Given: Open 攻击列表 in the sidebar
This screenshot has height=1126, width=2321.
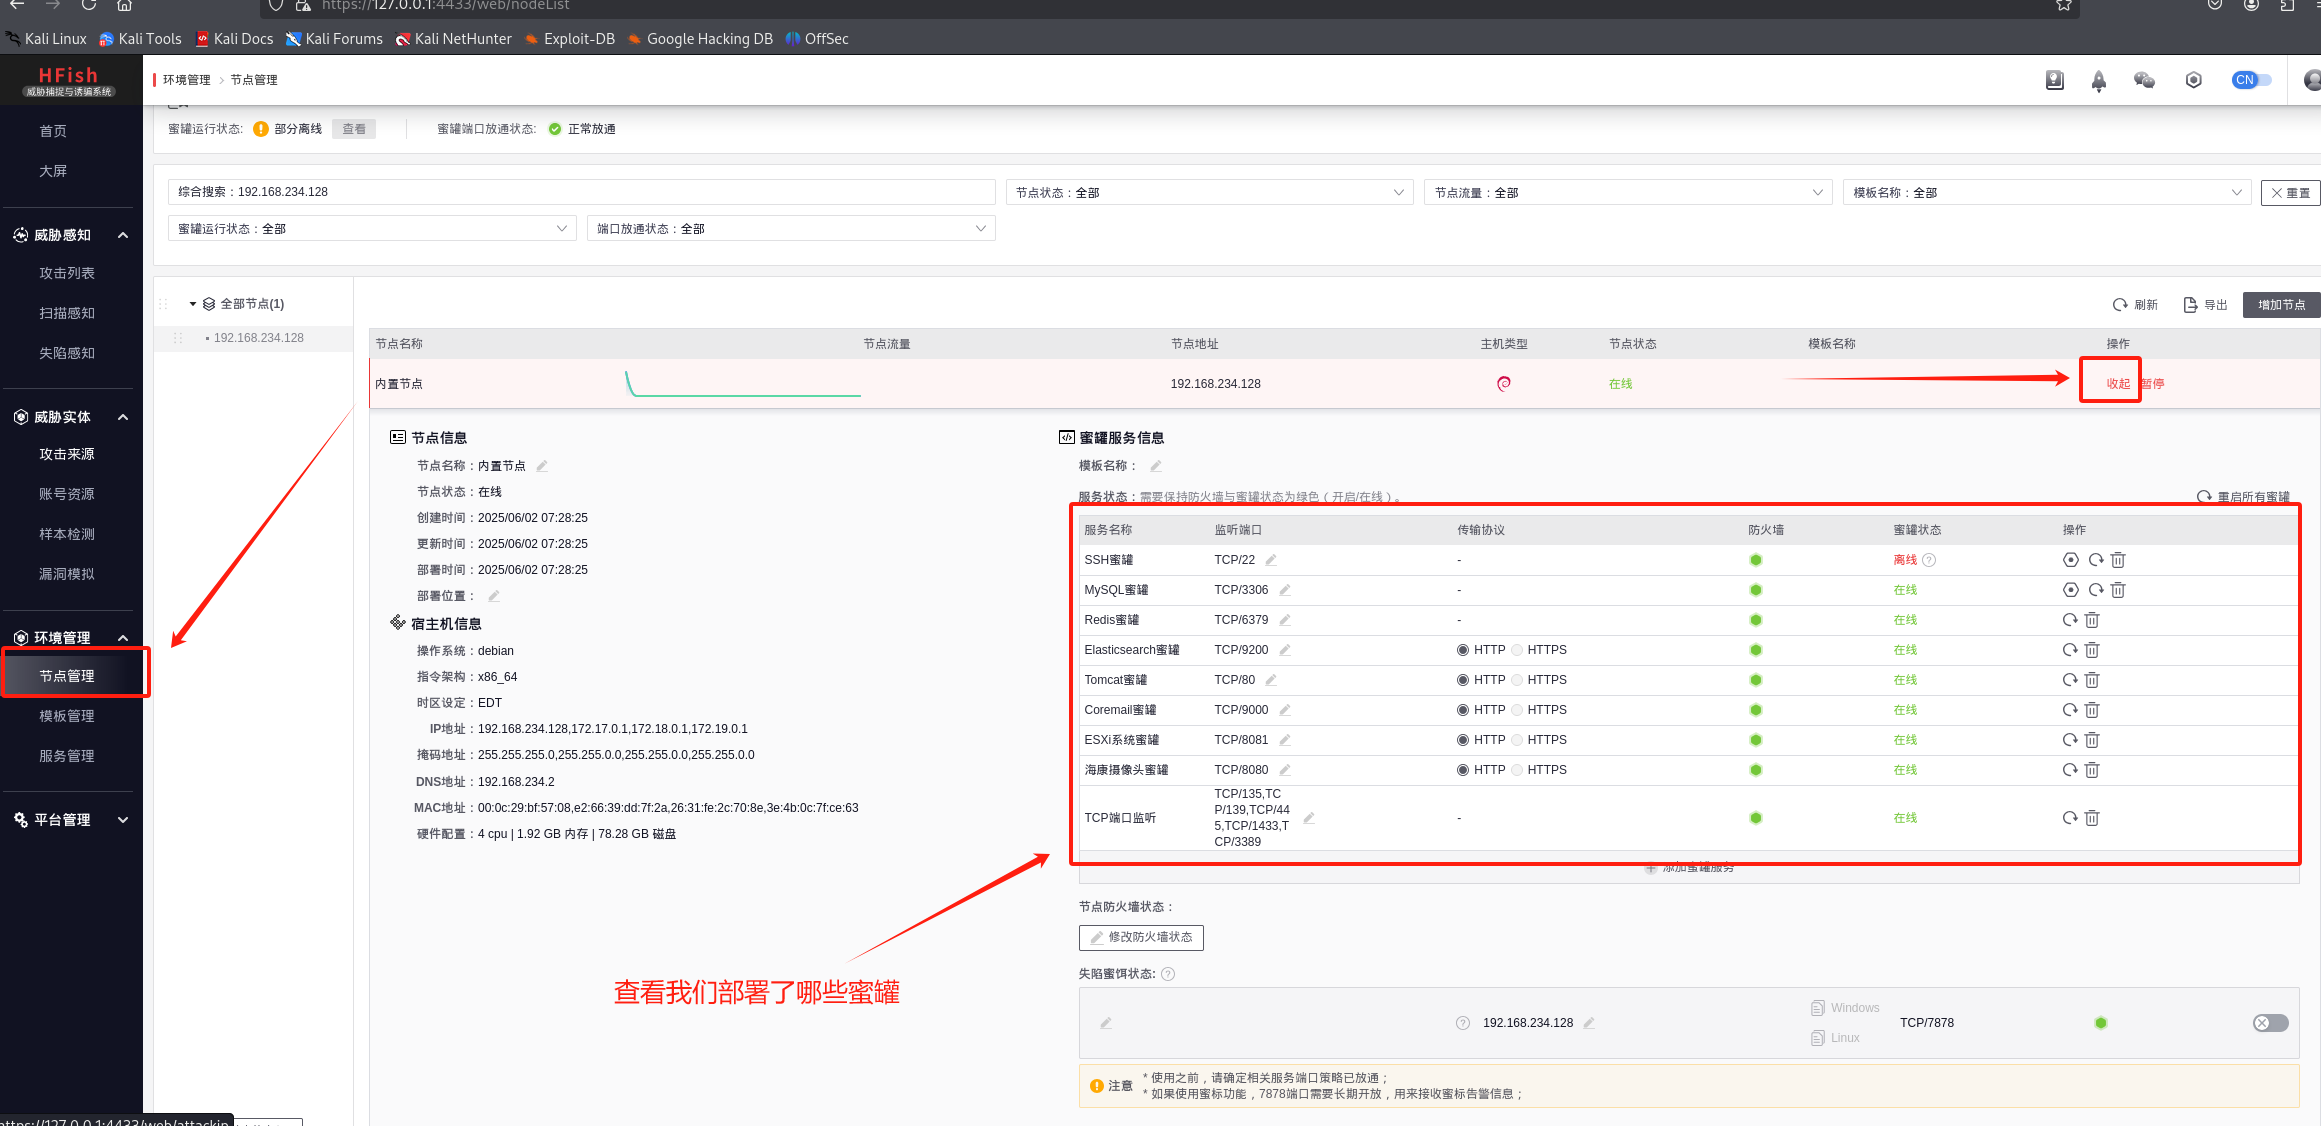Looking at the screenshot, I should pos(67,273).
